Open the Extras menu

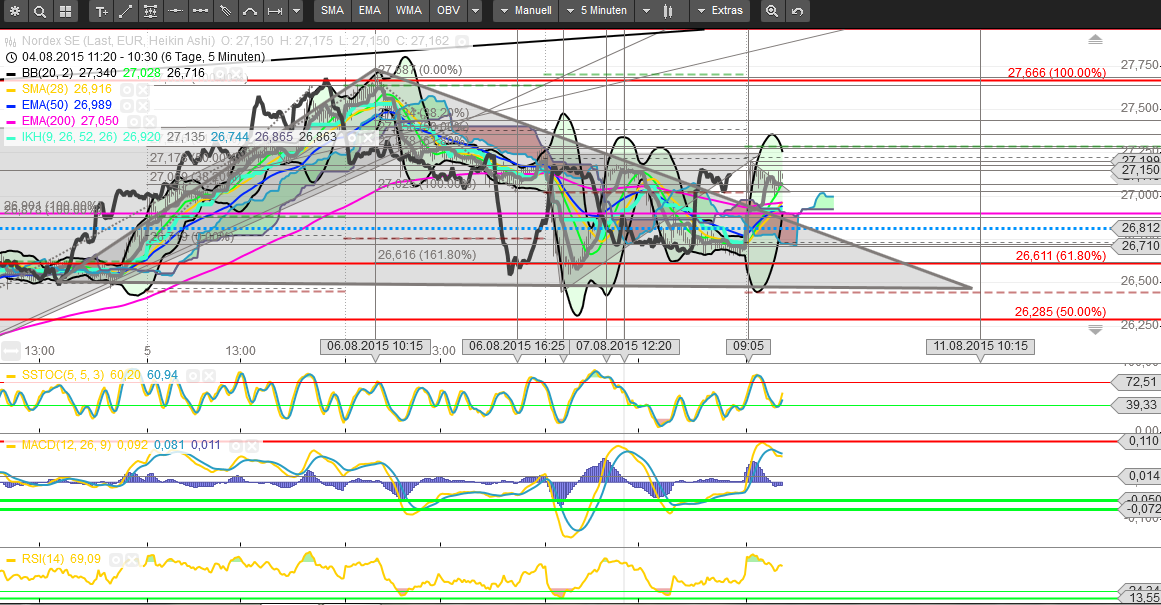click(x=721, y=12)
